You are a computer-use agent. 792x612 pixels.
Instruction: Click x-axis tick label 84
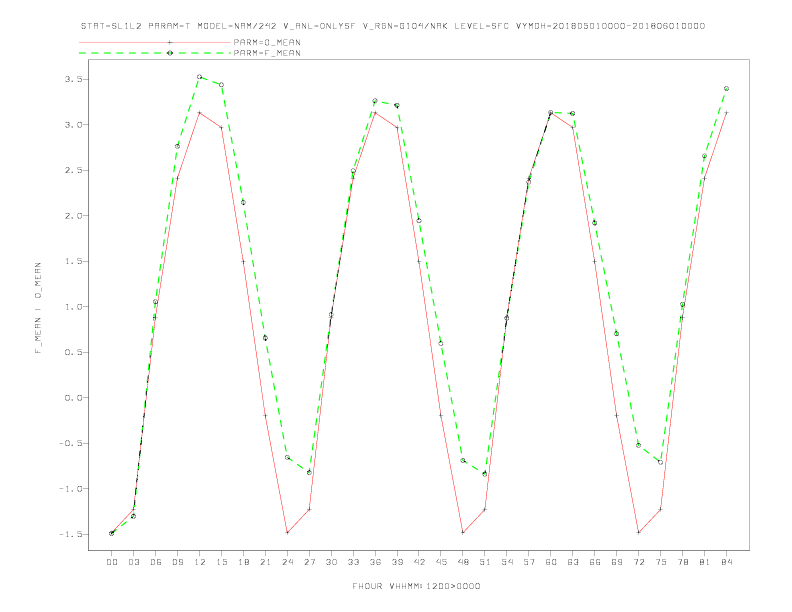726,562
